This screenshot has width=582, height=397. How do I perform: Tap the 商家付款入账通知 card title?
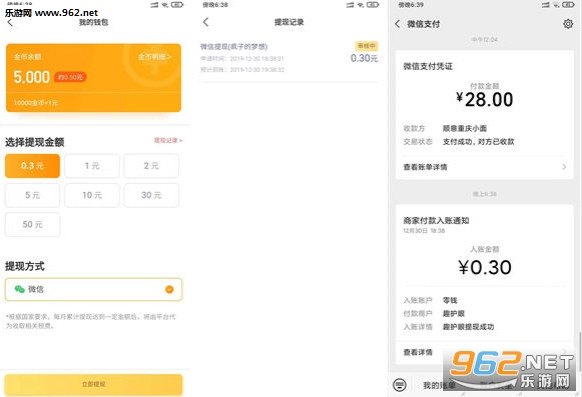coord(436,220)
